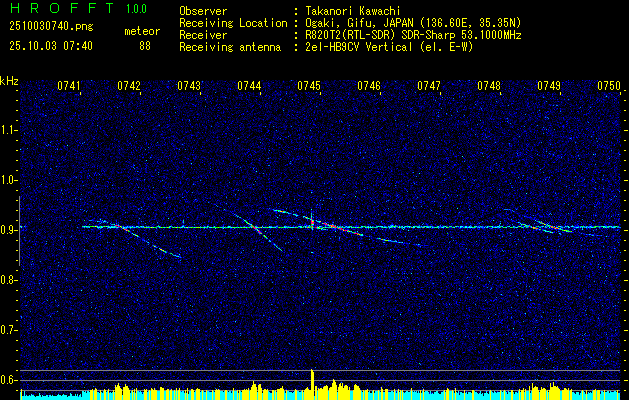Viewport: 629px width, 400px height.
Task: Click the 0743 time axis marker
Action: tap(189, 86)
